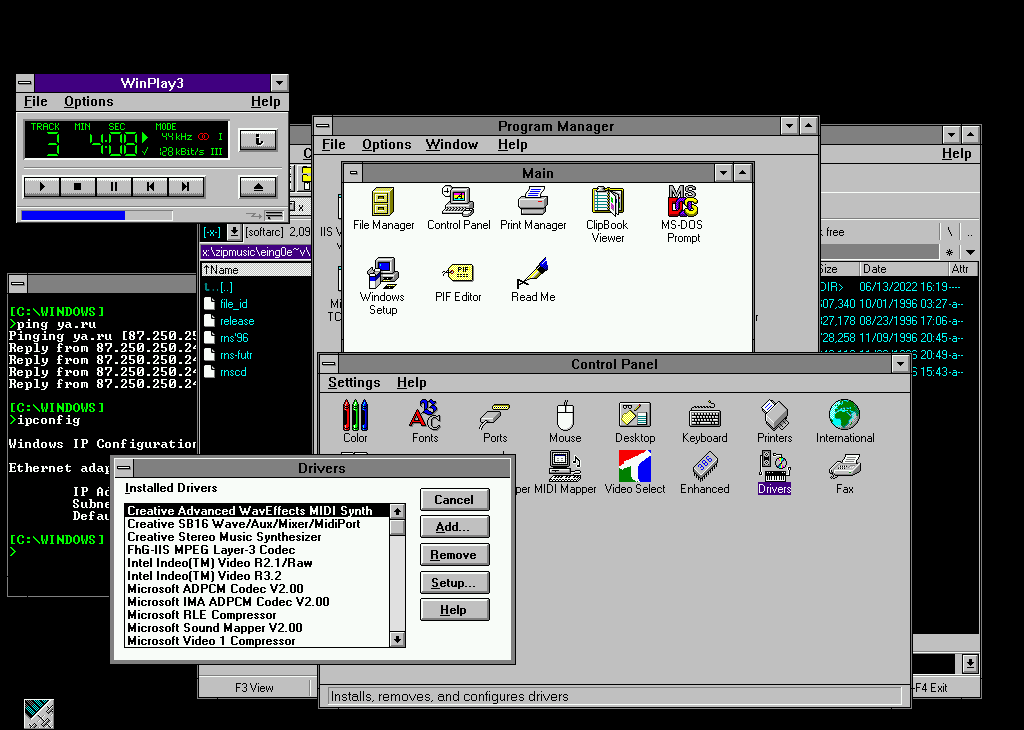Open the Drivers dialog control menu box
Viewport: 1024px width, 730px height.
click(124, 468)
